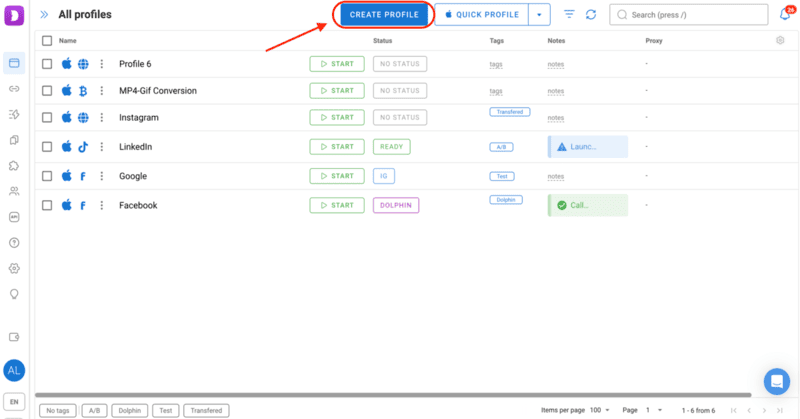Open the three-dot menu for LinkedIn
Screen dimensions: 800x419
tap(102, 146)
